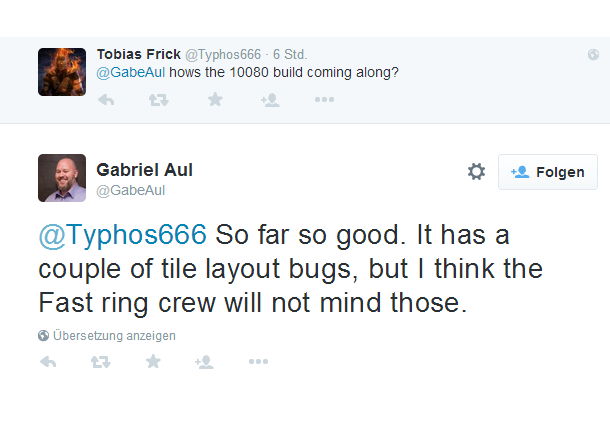Open more options on Tobias Frick's tweet

324,100
